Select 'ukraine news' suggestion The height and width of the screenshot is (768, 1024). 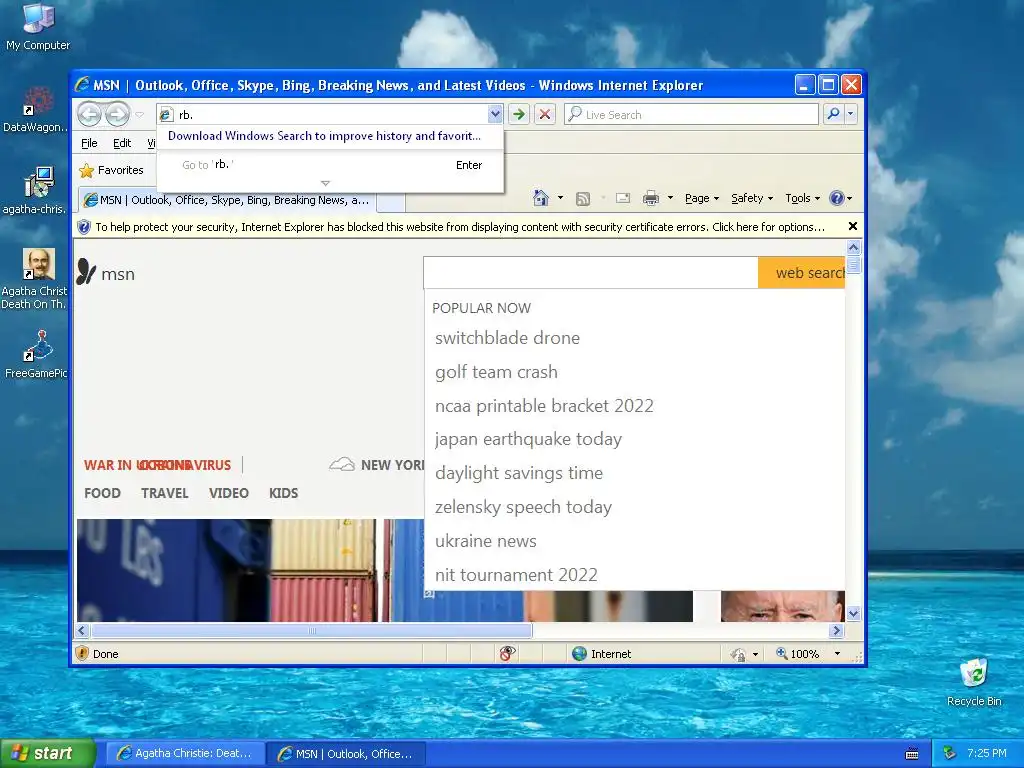coord(486,541)
